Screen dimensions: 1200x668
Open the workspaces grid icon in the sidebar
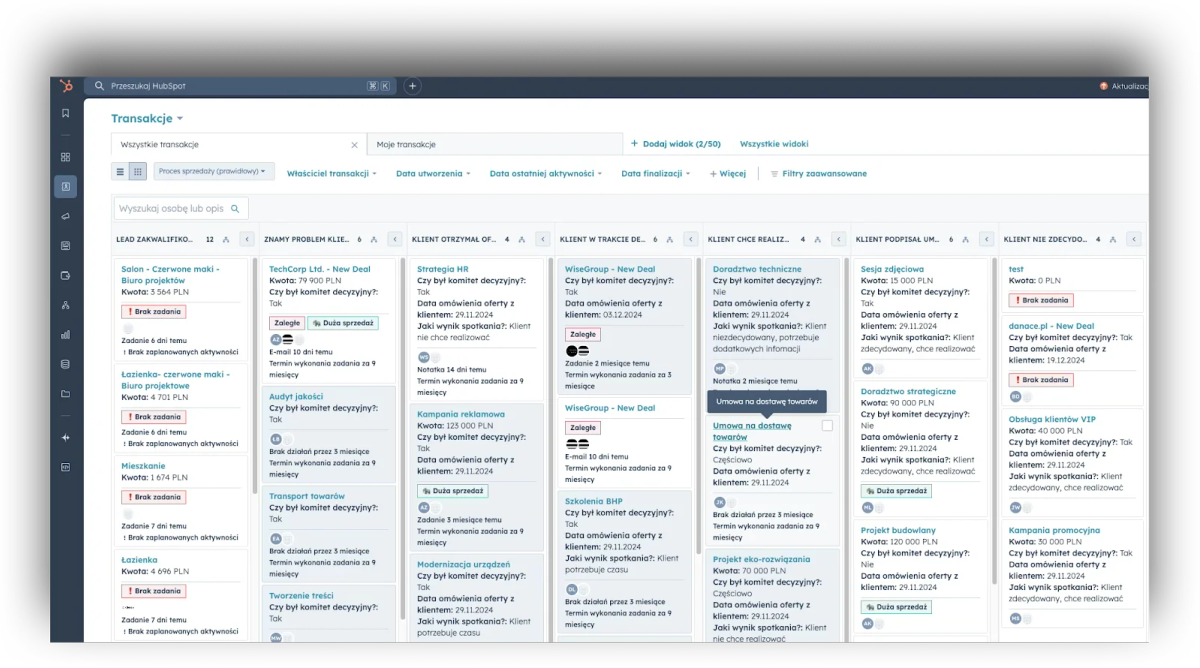point(66,157)
